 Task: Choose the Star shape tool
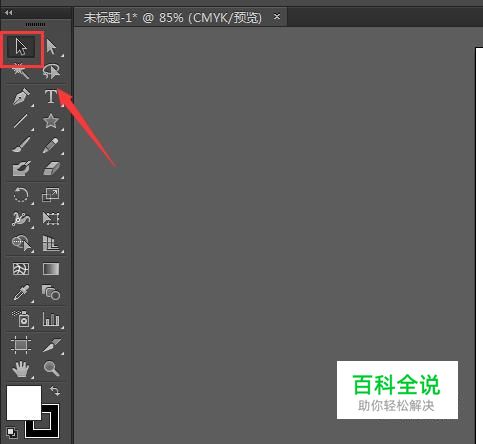coord(51,121)
